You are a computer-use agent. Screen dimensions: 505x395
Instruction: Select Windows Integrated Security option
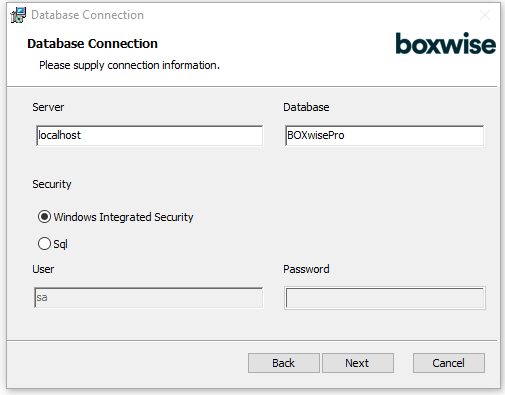[x=115, y=217]
